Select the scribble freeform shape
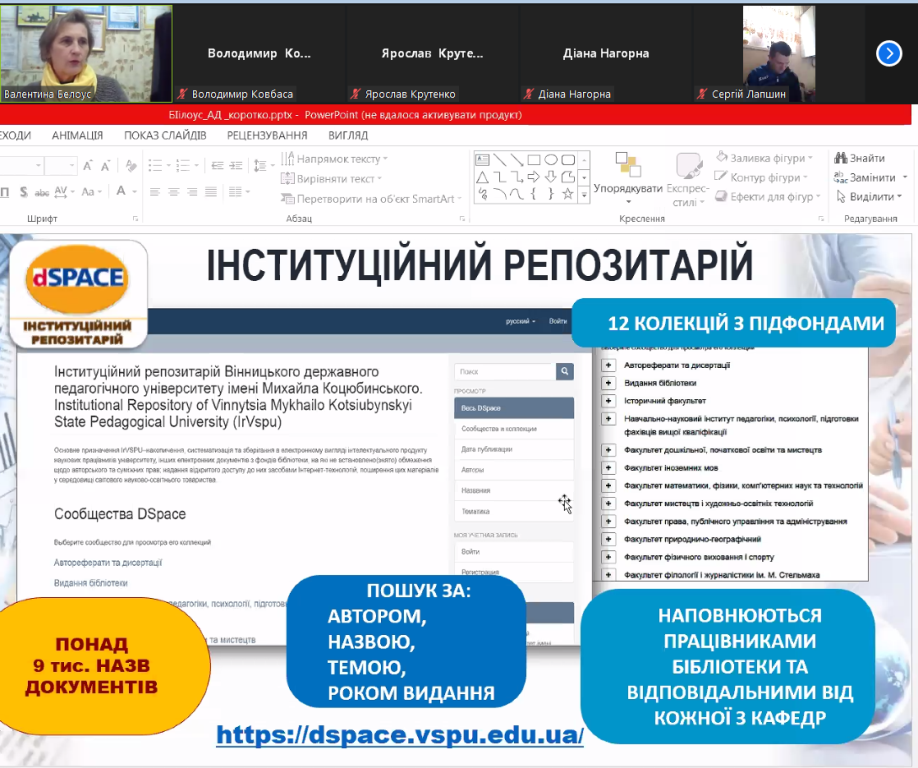 (482, 194)
